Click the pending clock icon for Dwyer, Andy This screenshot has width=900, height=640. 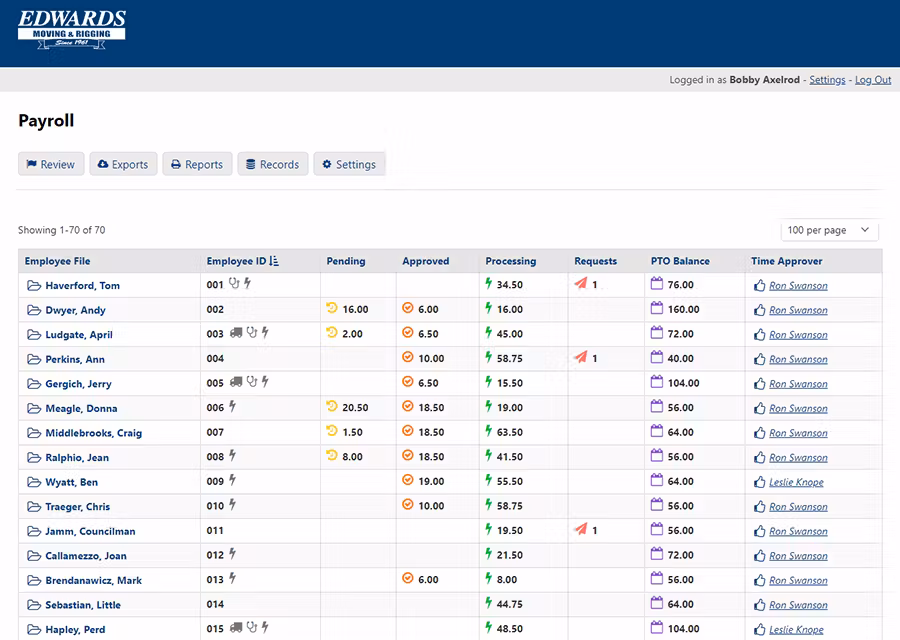coord(332,310)
